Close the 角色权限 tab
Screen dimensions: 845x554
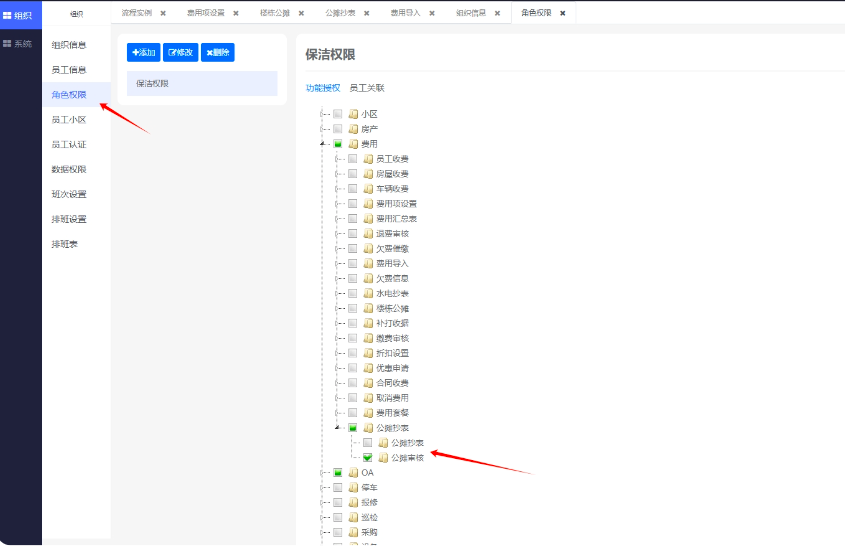563,13
